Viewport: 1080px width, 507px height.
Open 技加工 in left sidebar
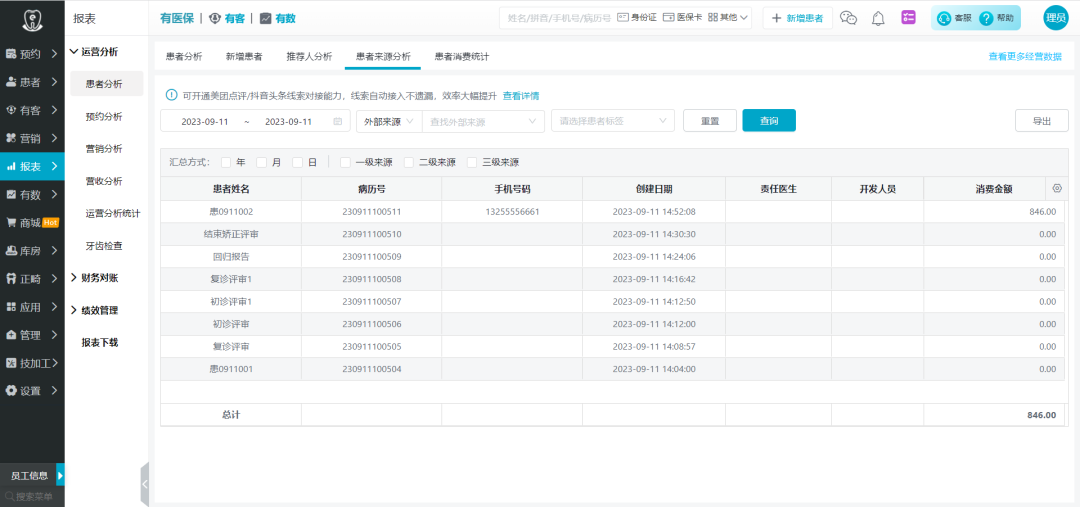coord(32,363)
